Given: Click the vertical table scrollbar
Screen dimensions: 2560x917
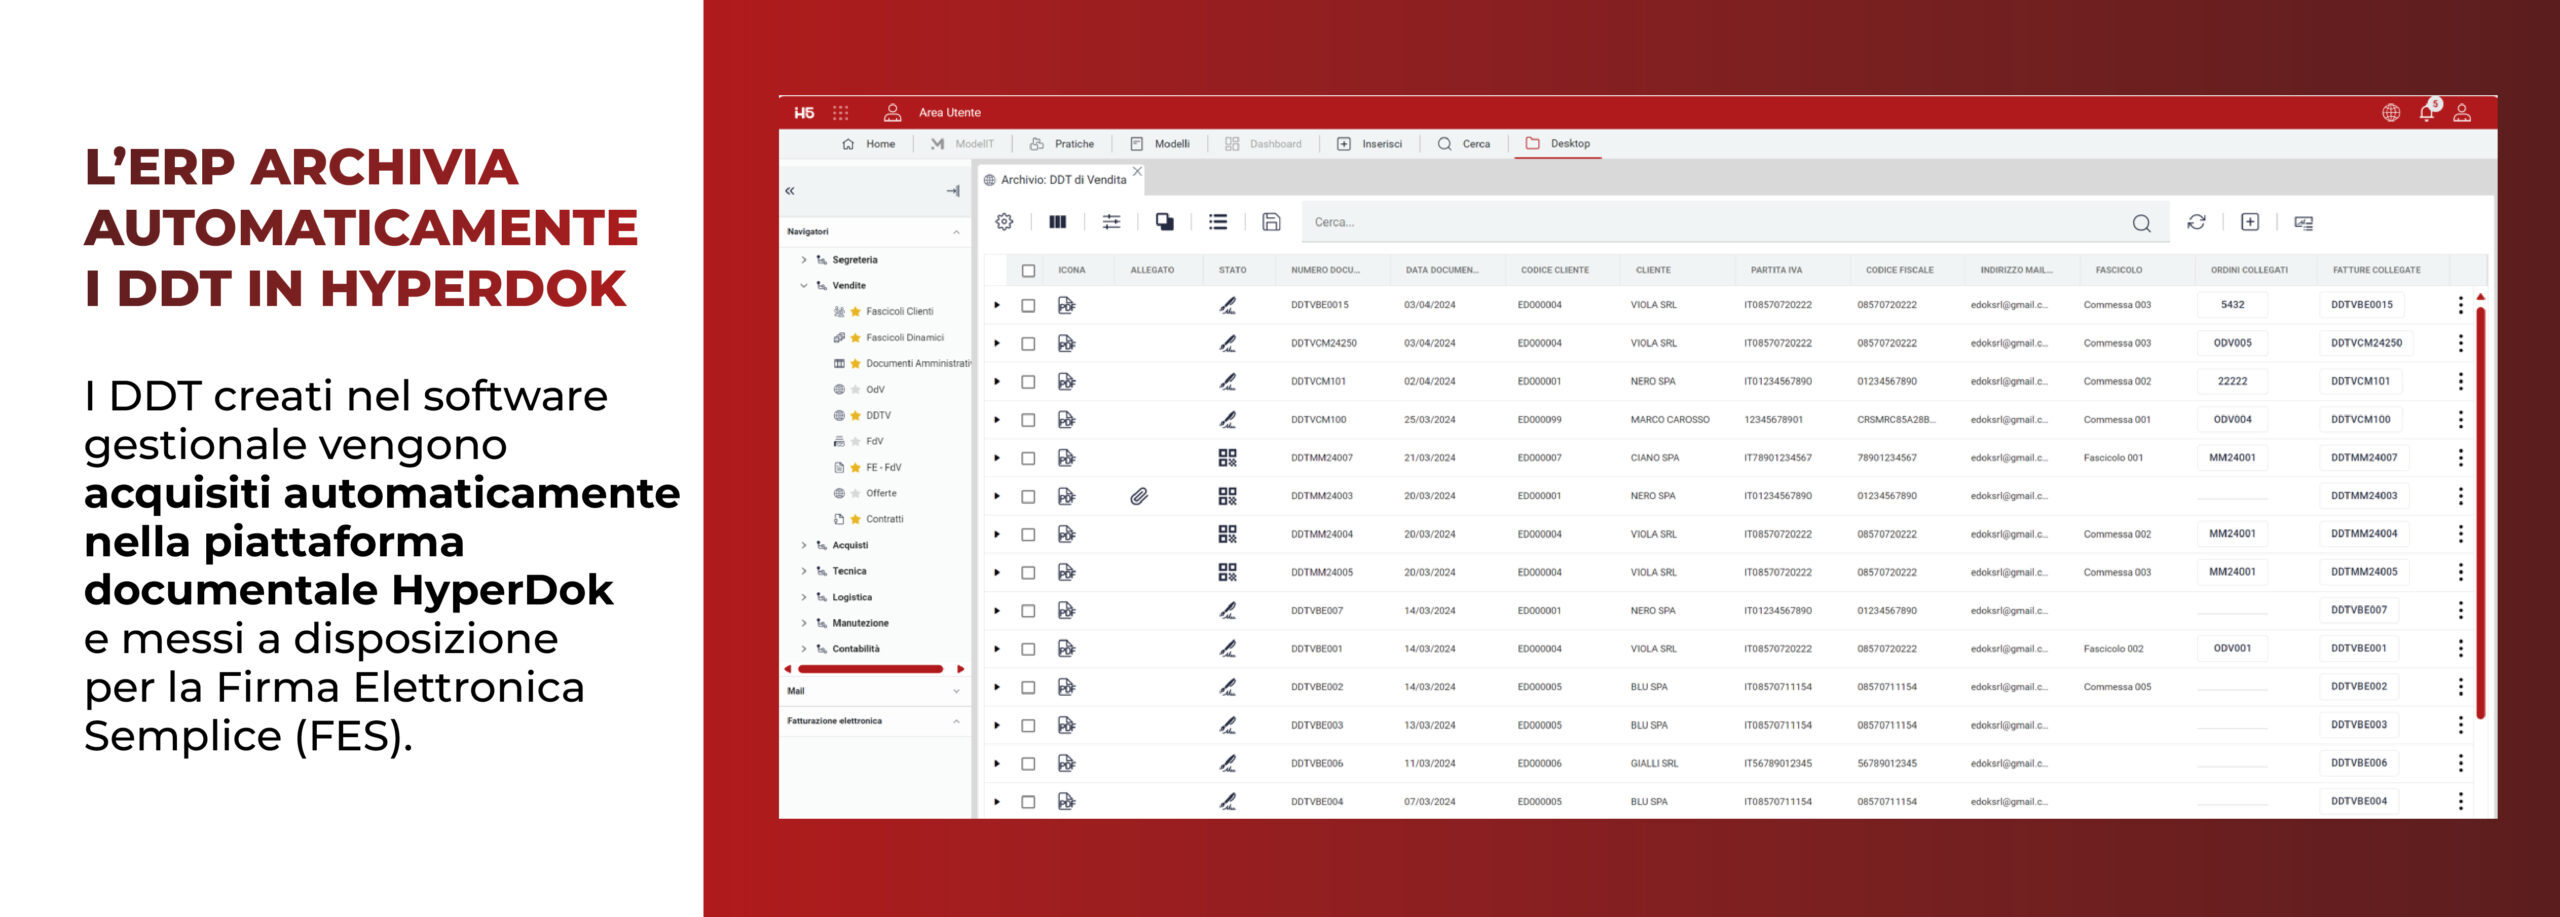Looking at the screenshot, I should pos(2481,512).
